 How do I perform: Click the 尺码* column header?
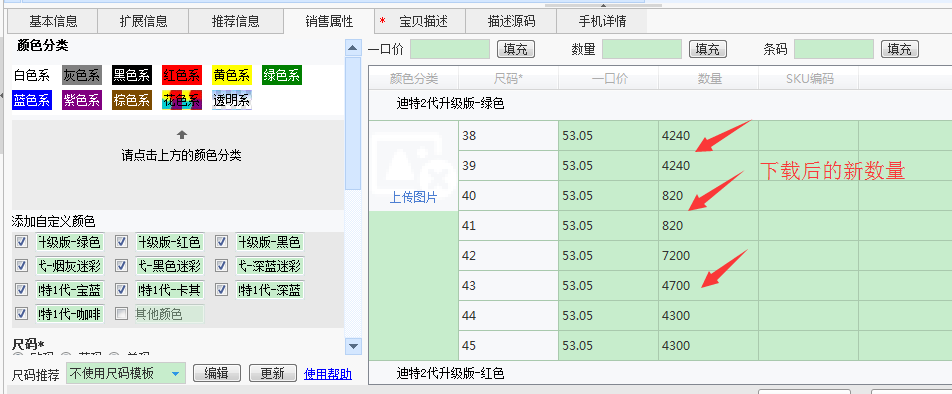tap(509, 78)
